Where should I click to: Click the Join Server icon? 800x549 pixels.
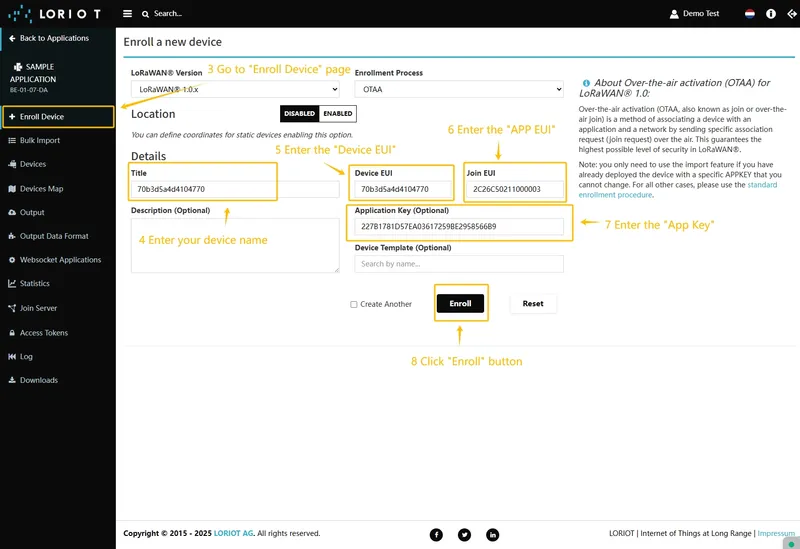pyautogui.click(x=12, y=308)
